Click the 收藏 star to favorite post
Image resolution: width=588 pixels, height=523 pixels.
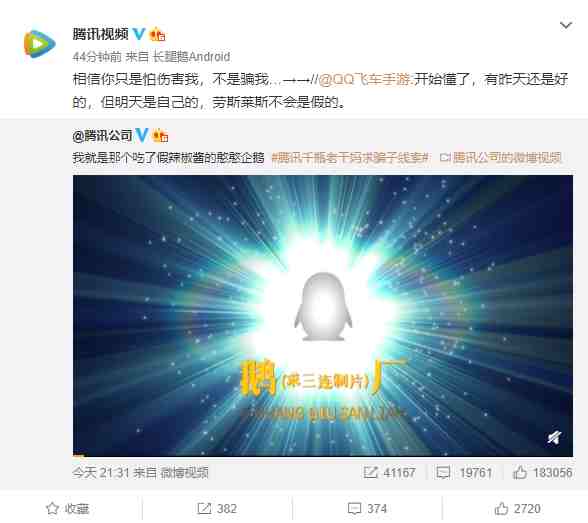tap(68, 508)
